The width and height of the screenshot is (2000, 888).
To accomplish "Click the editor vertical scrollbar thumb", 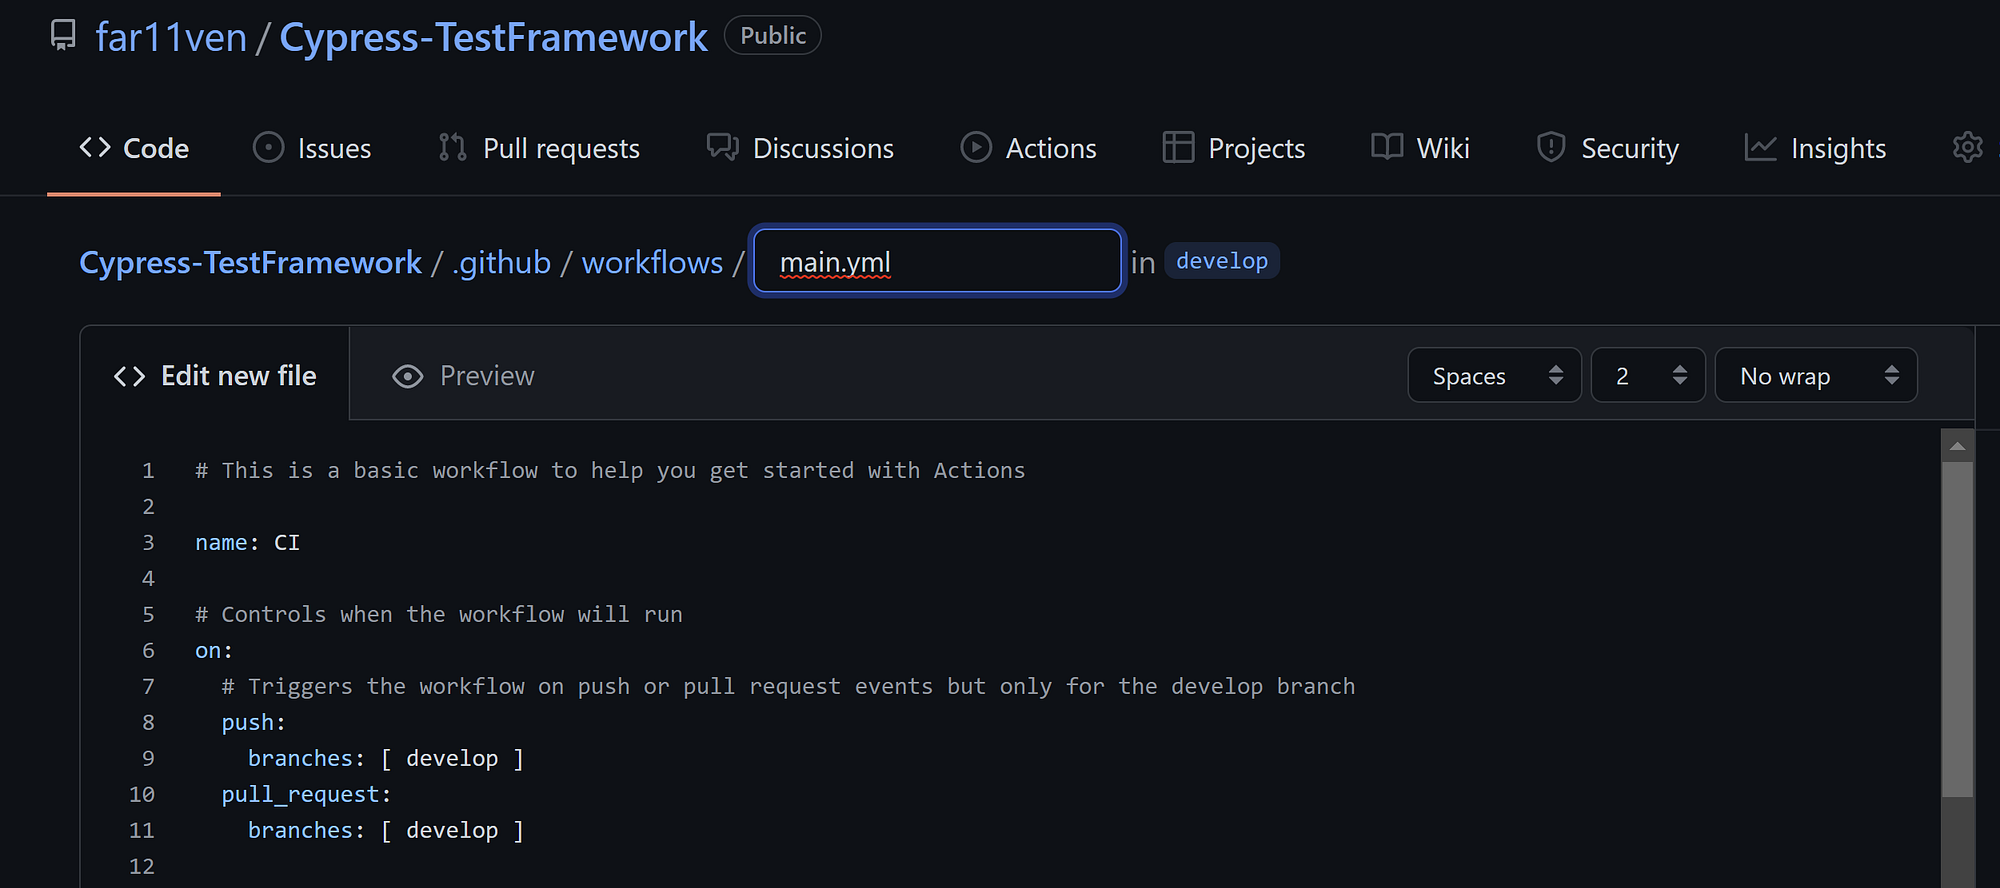I will point(1957,629).
